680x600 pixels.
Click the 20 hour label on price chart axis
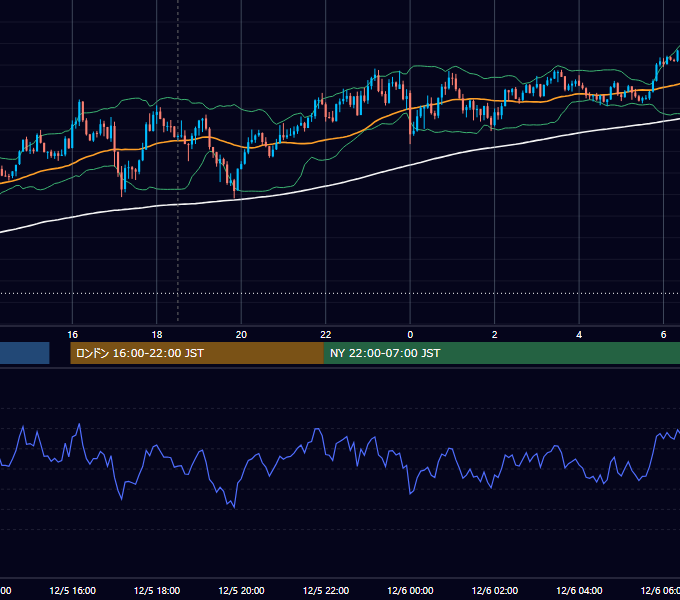click(241, 335)
